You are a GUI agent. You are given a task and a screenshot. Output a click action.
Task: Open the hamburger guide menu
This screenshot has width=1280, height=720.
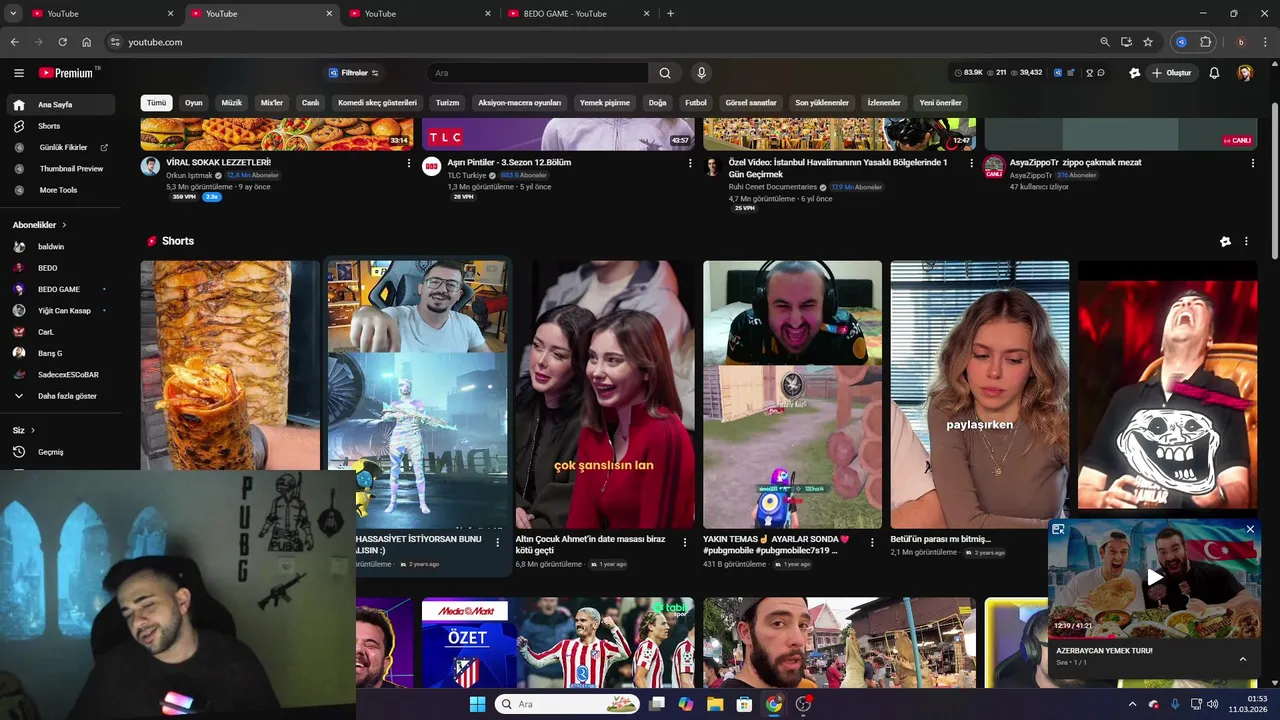pos(18,73)
